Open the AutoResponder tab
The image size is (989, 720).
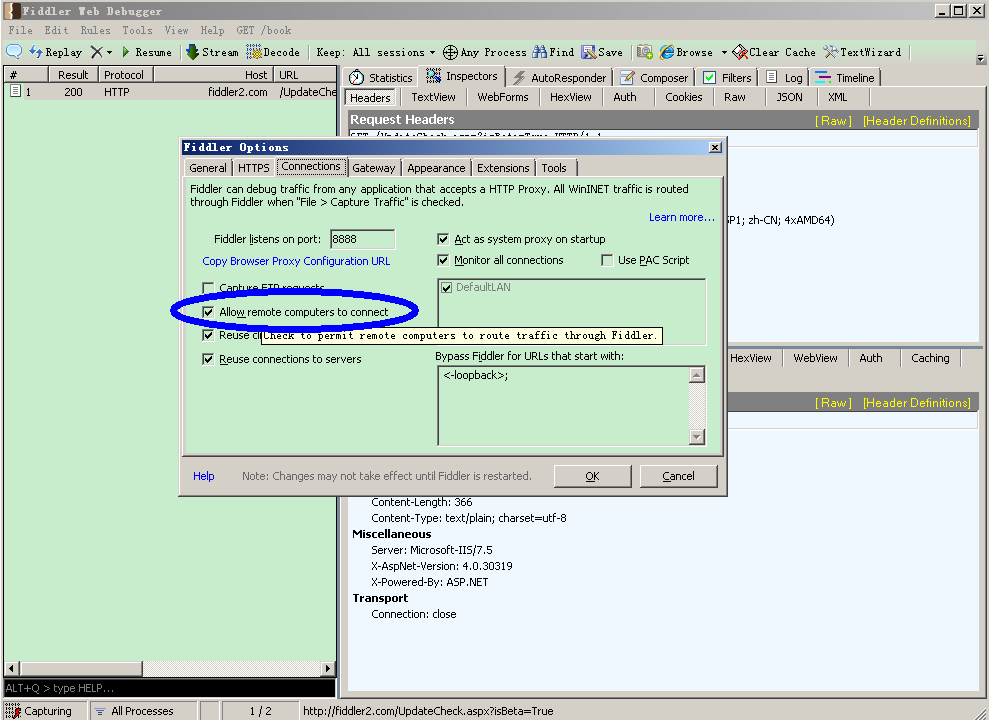[560, 78]
